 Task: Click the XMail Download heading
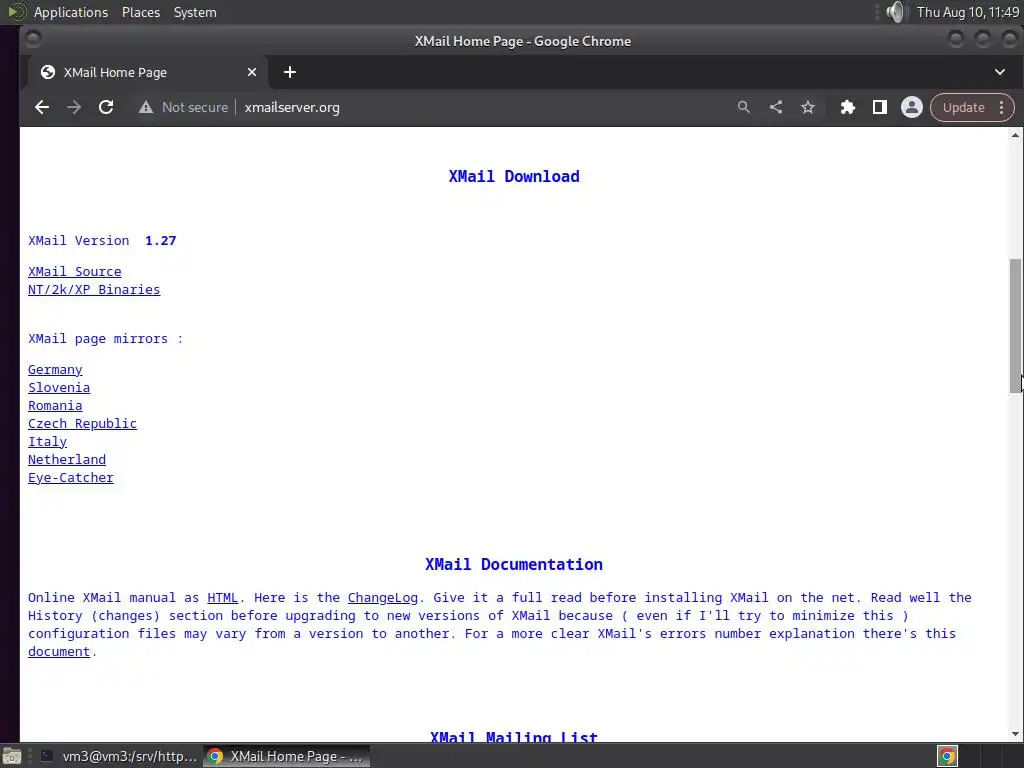tap(514, 176)
